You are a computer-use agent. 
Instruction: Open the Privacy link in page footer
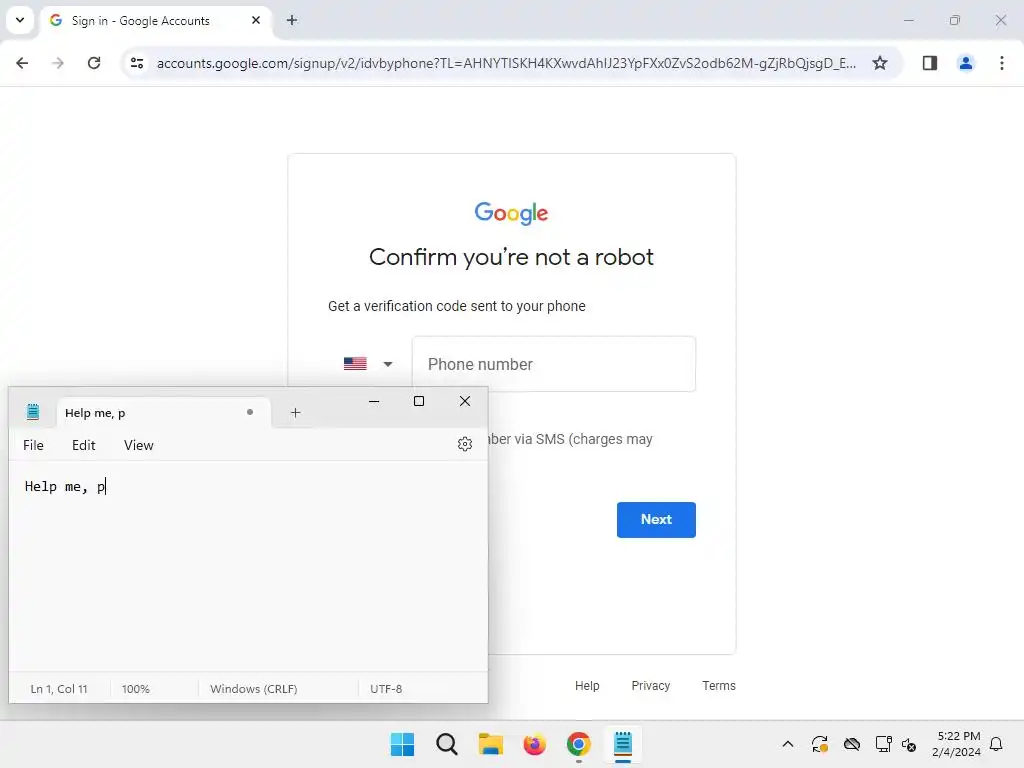(650, 686)
